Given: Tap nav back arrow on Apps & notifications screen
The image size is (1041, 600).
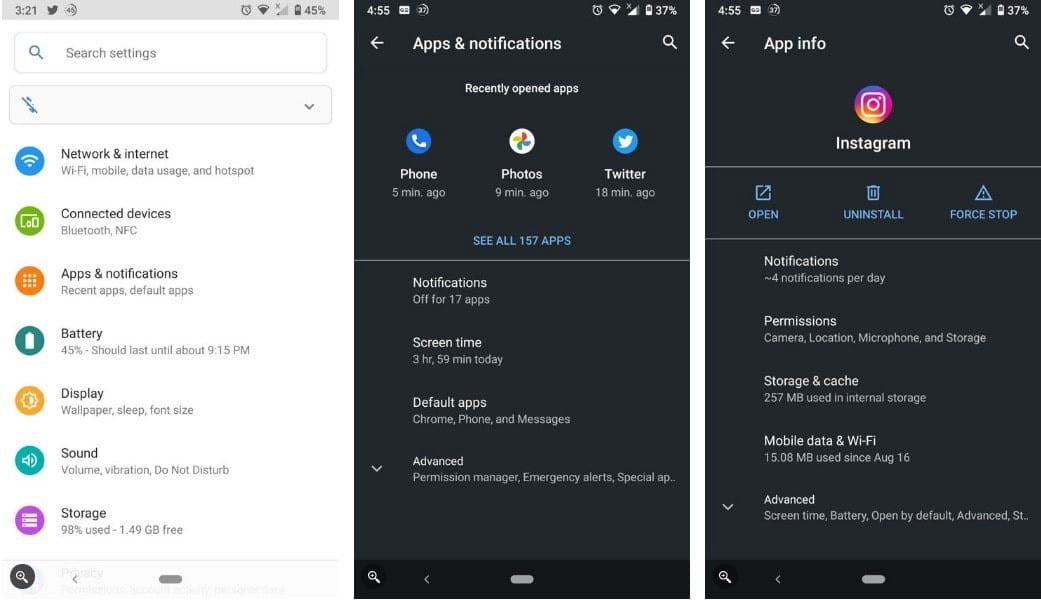Looking at the screenshot, I should (427, 579).
